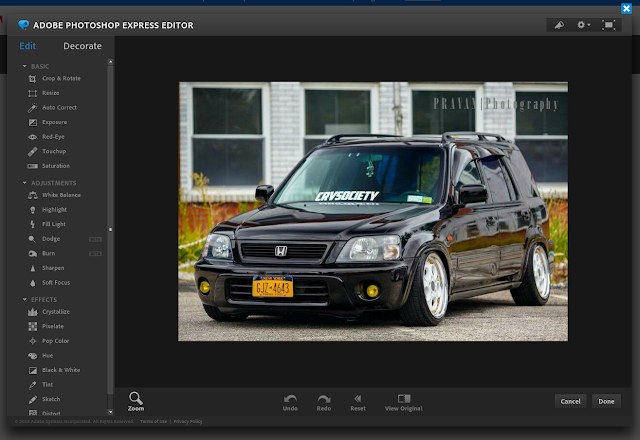Click the car photo in canvas
640x440 pixels.
tap(373, 211)
